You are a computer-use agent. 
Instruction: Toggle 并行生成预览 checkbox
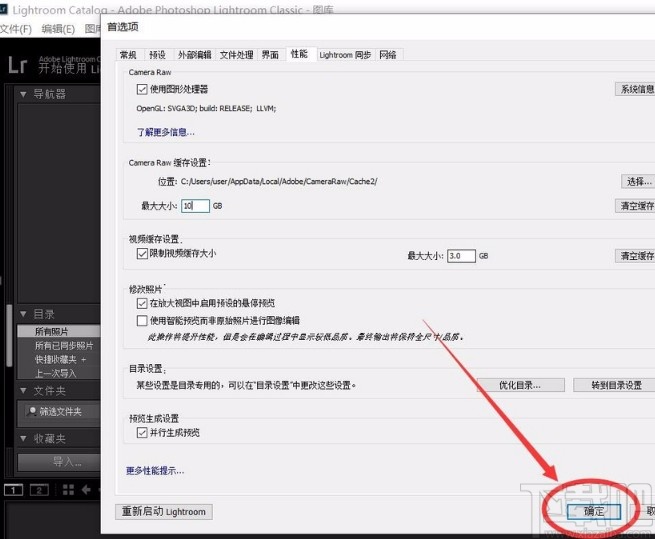click(142, 432)
